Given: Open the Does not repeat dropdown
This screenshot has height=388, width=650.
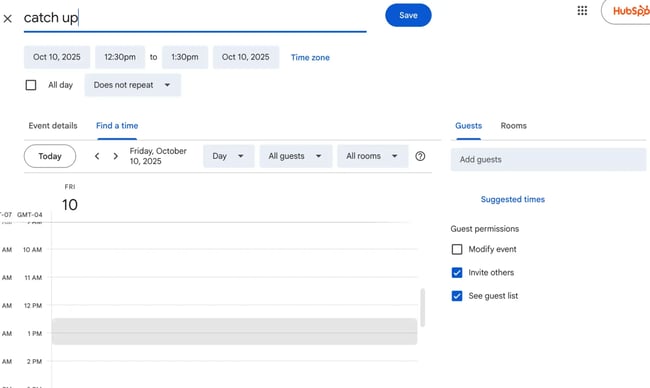Looking at the screenshot, I should pos(133,85).
